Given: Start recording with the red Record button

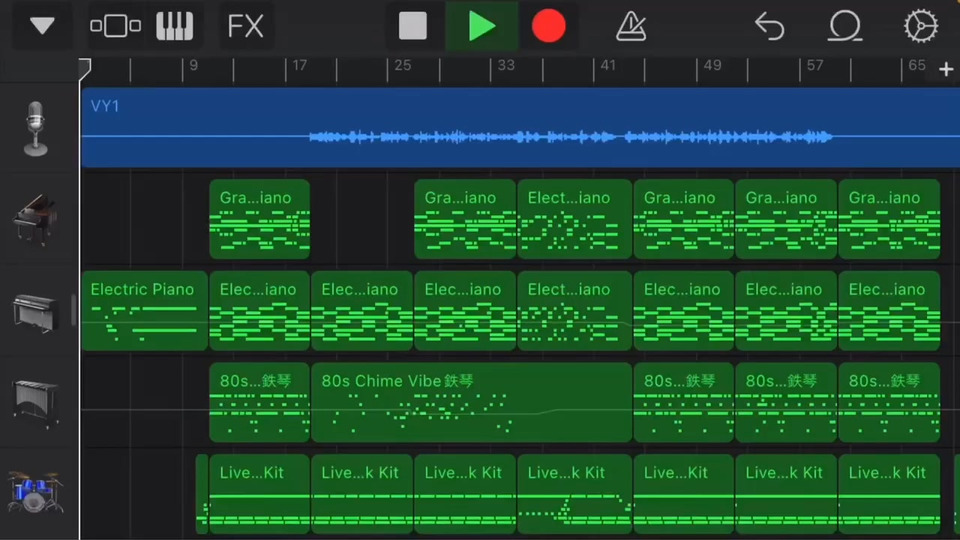Looking at the screenshot, I should pos(548,26).
